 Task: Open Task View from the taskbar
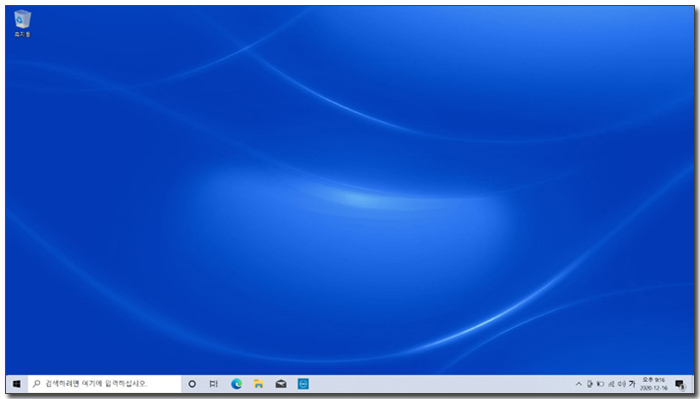tap(214, 384)
